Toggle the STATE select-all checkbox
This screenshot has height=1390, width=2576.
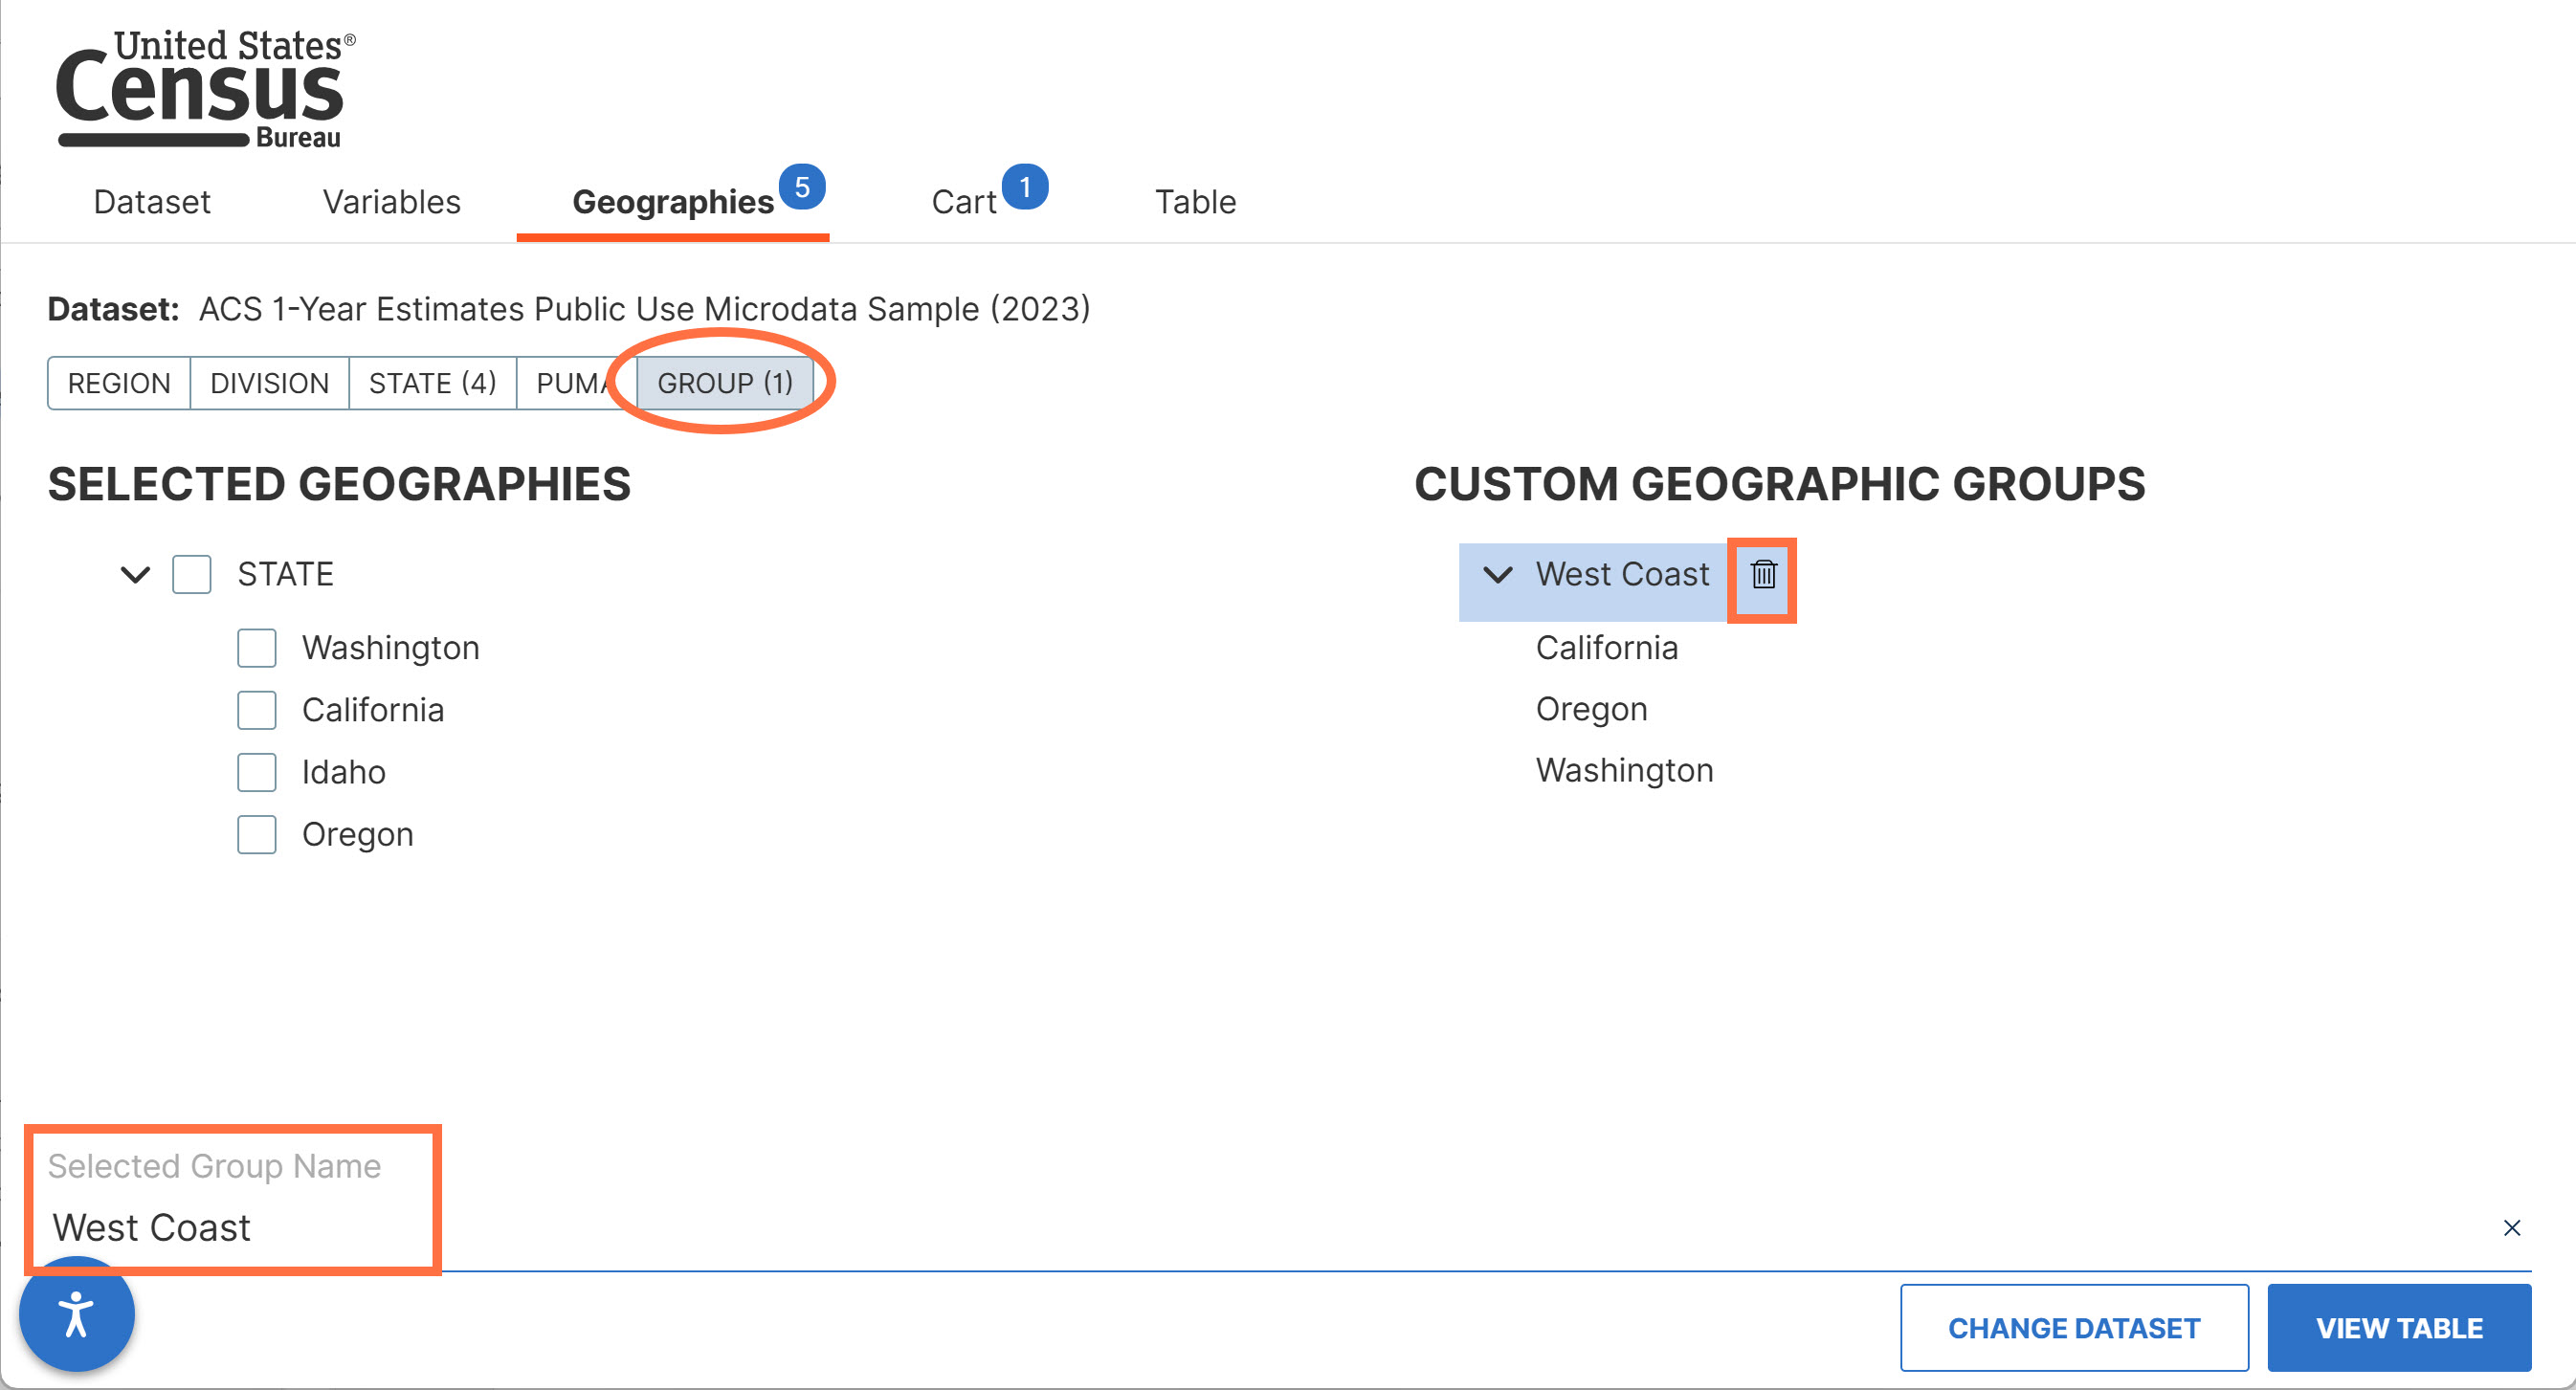[x=192, y=575]
